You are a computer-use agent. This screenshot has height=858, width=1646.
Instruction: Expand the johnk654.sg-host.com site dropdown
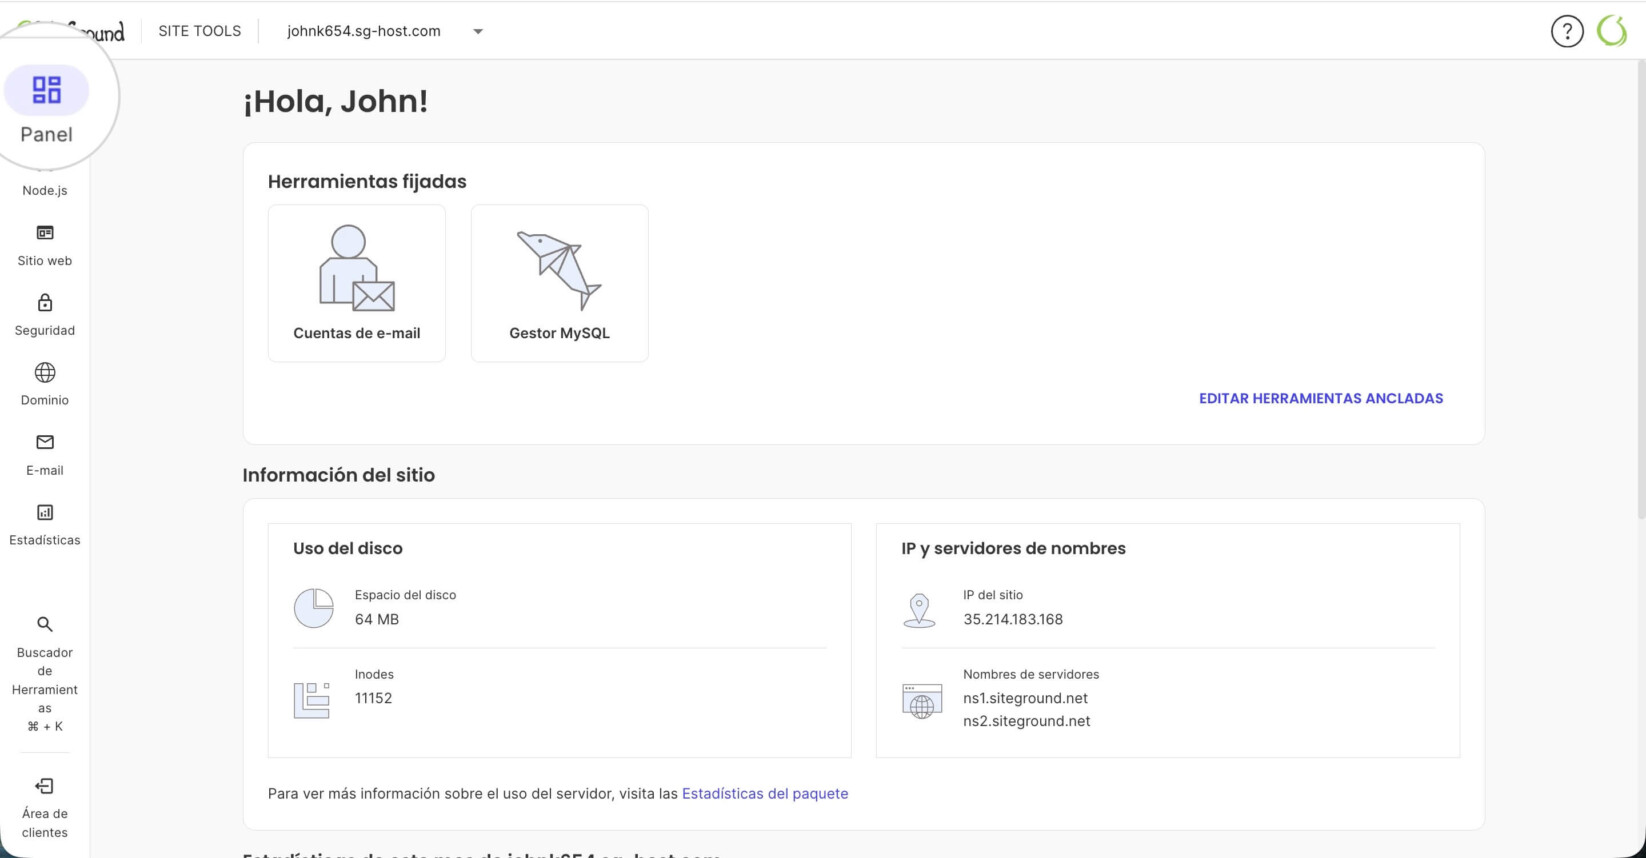tap(478, 31)
